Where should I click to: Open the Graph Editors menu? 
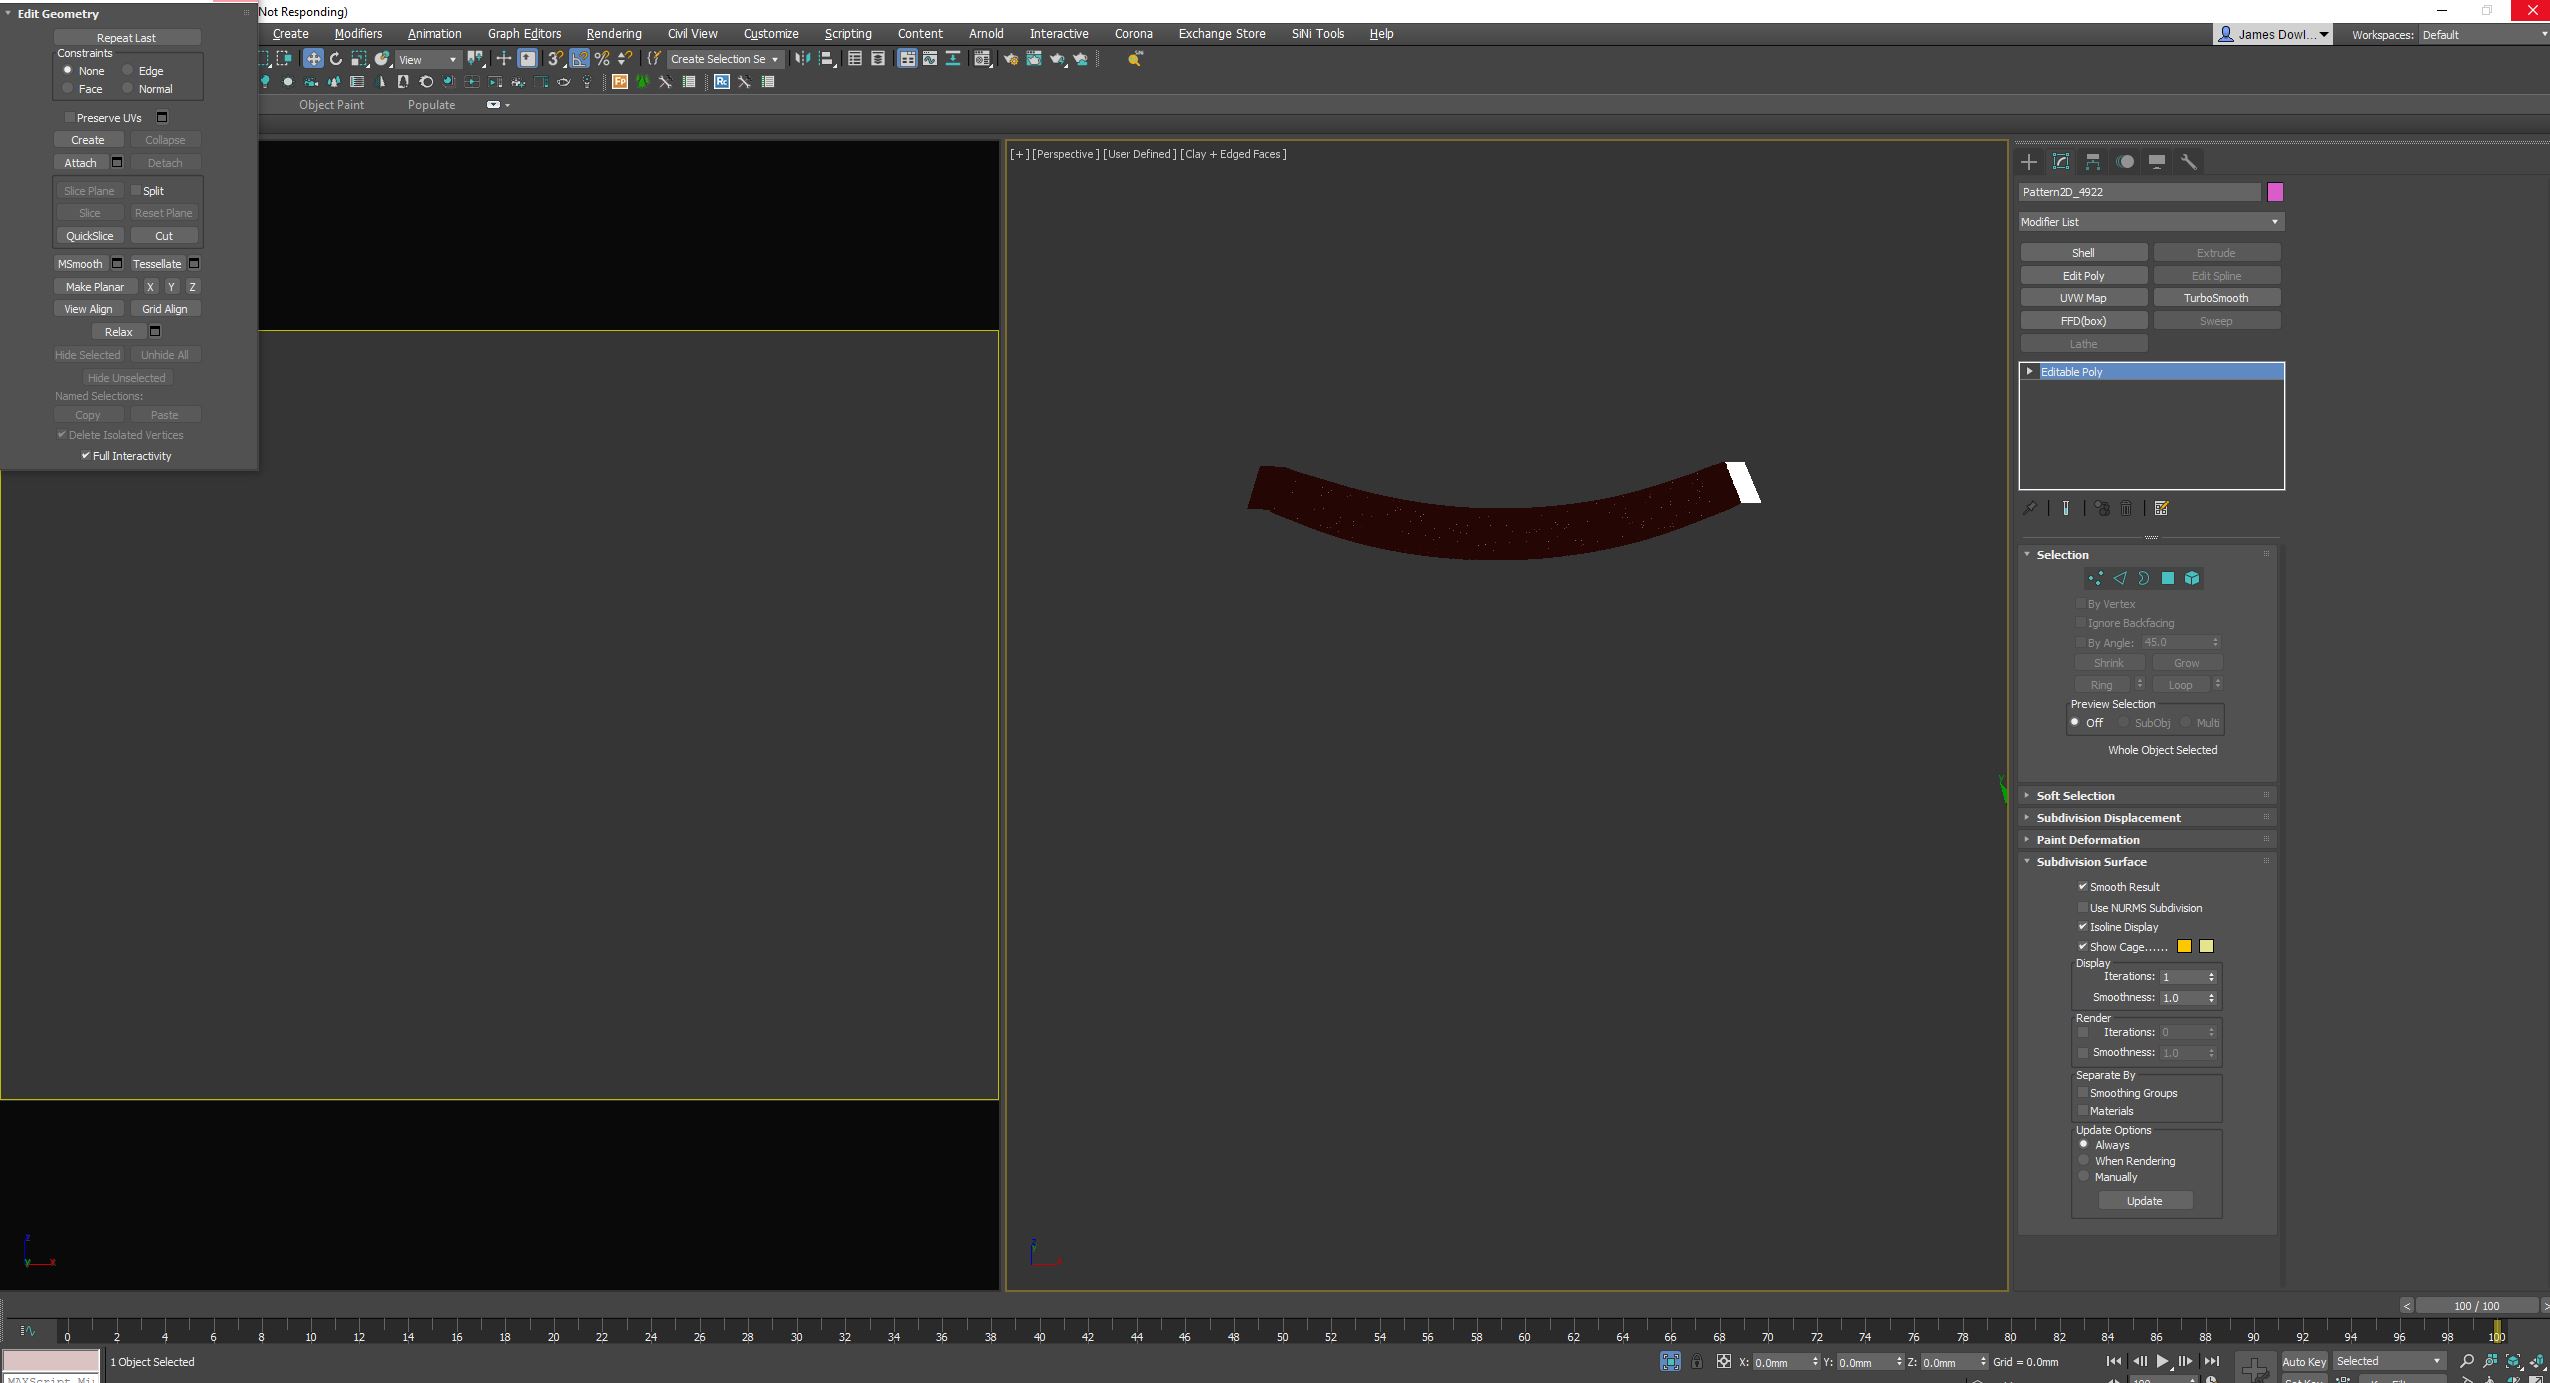point(524,34)
